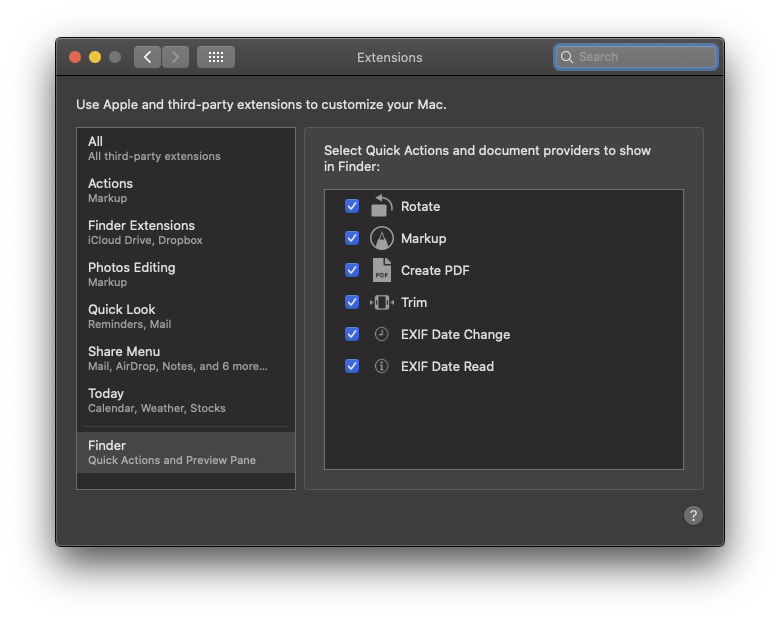The image size is (780, 620).
Task: Turn off the Trim checkbox
Action: [x=352, y=302]
